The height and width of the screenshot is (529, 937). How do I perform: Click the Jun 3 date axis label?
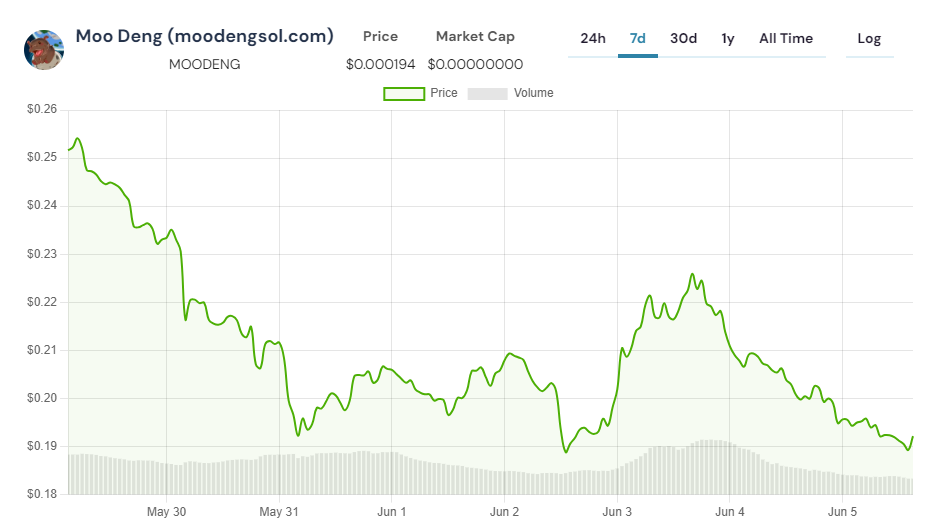tap(617, 512)
